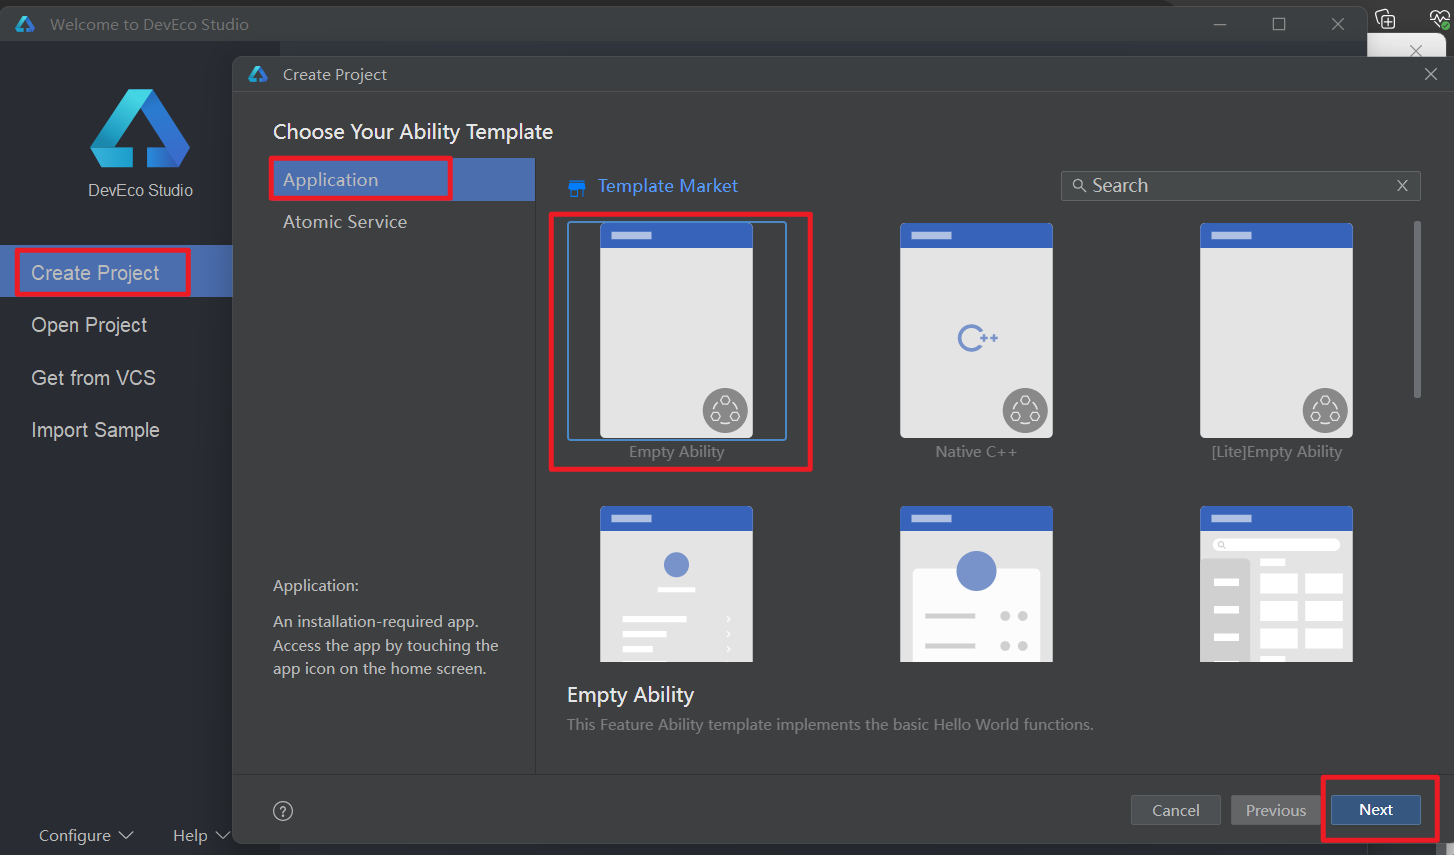Expand the Configure dropdown

[x=86, y=835]
